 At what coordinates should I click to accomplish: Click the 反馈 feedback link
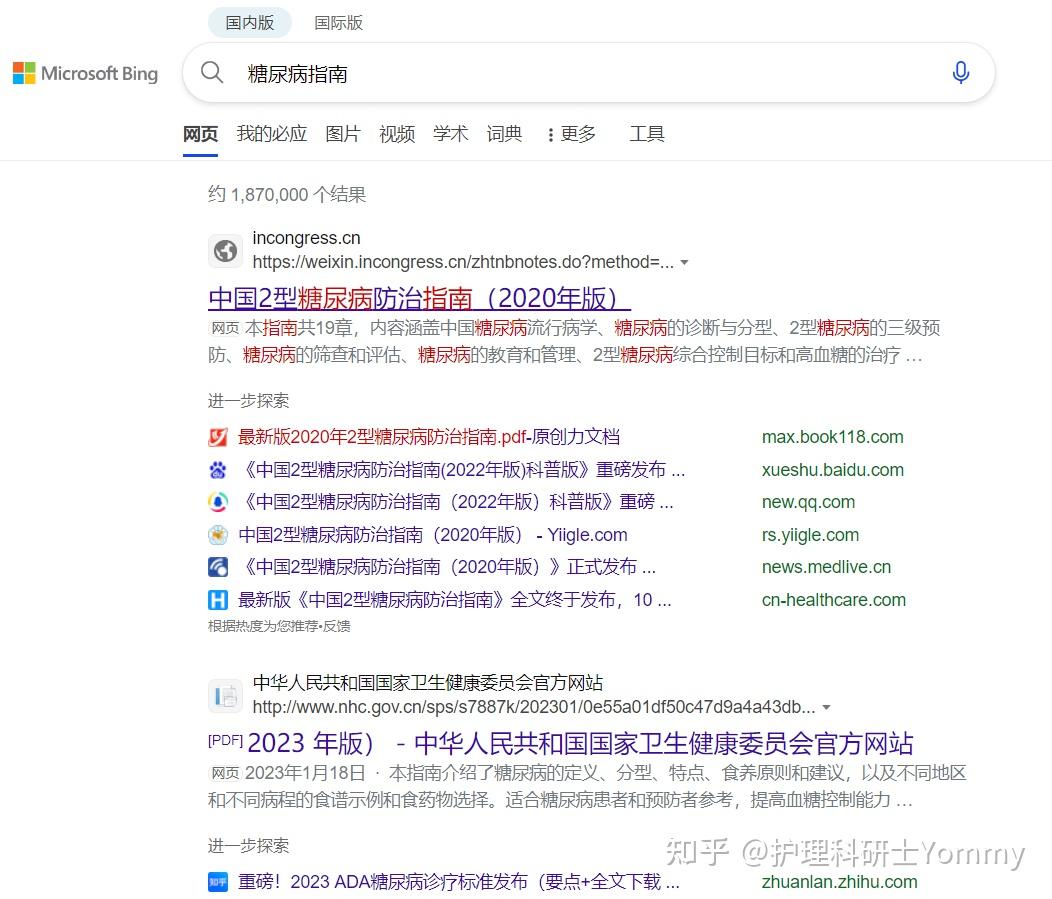click(337, 626)
